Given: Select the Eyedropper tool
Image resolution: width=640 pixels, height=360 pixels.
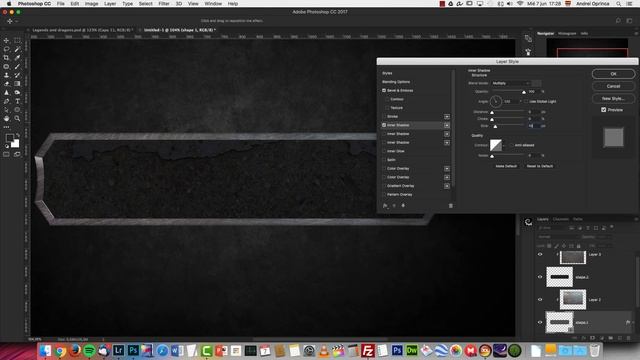Looking at the screenshot, I should (17, 58).
